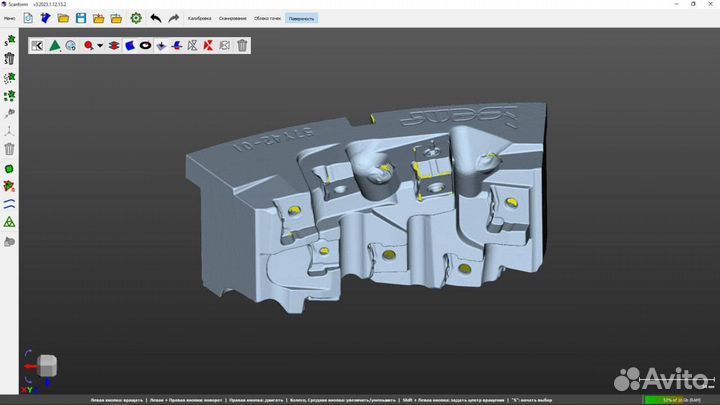This screenshot has width=720, height=405.
Task: Expand the selection tool dropdown arrow
Action: tap(100, 45)
